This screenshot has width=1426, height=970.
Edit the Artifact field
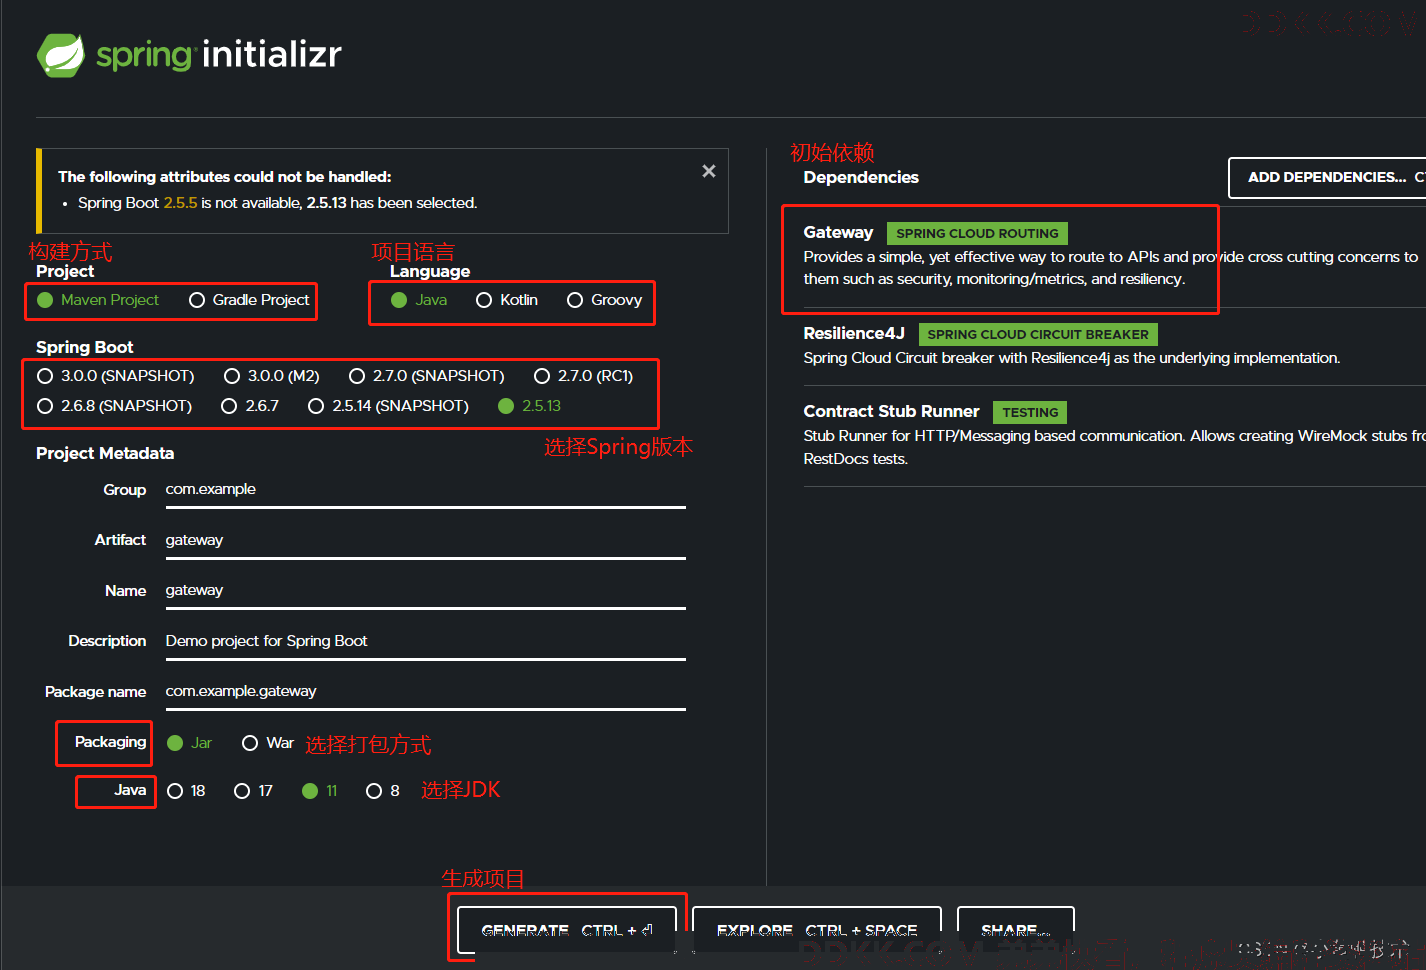tap(425, 540)
